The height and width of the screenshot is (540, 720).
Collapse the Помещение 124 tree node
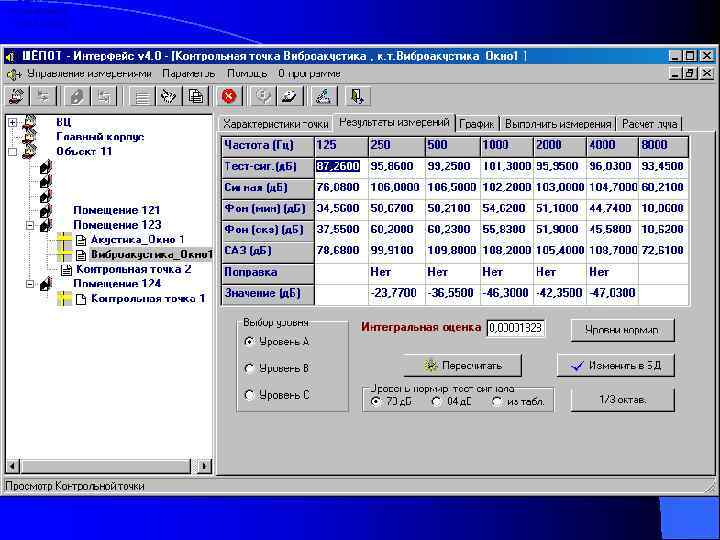(x=31, y=284)
